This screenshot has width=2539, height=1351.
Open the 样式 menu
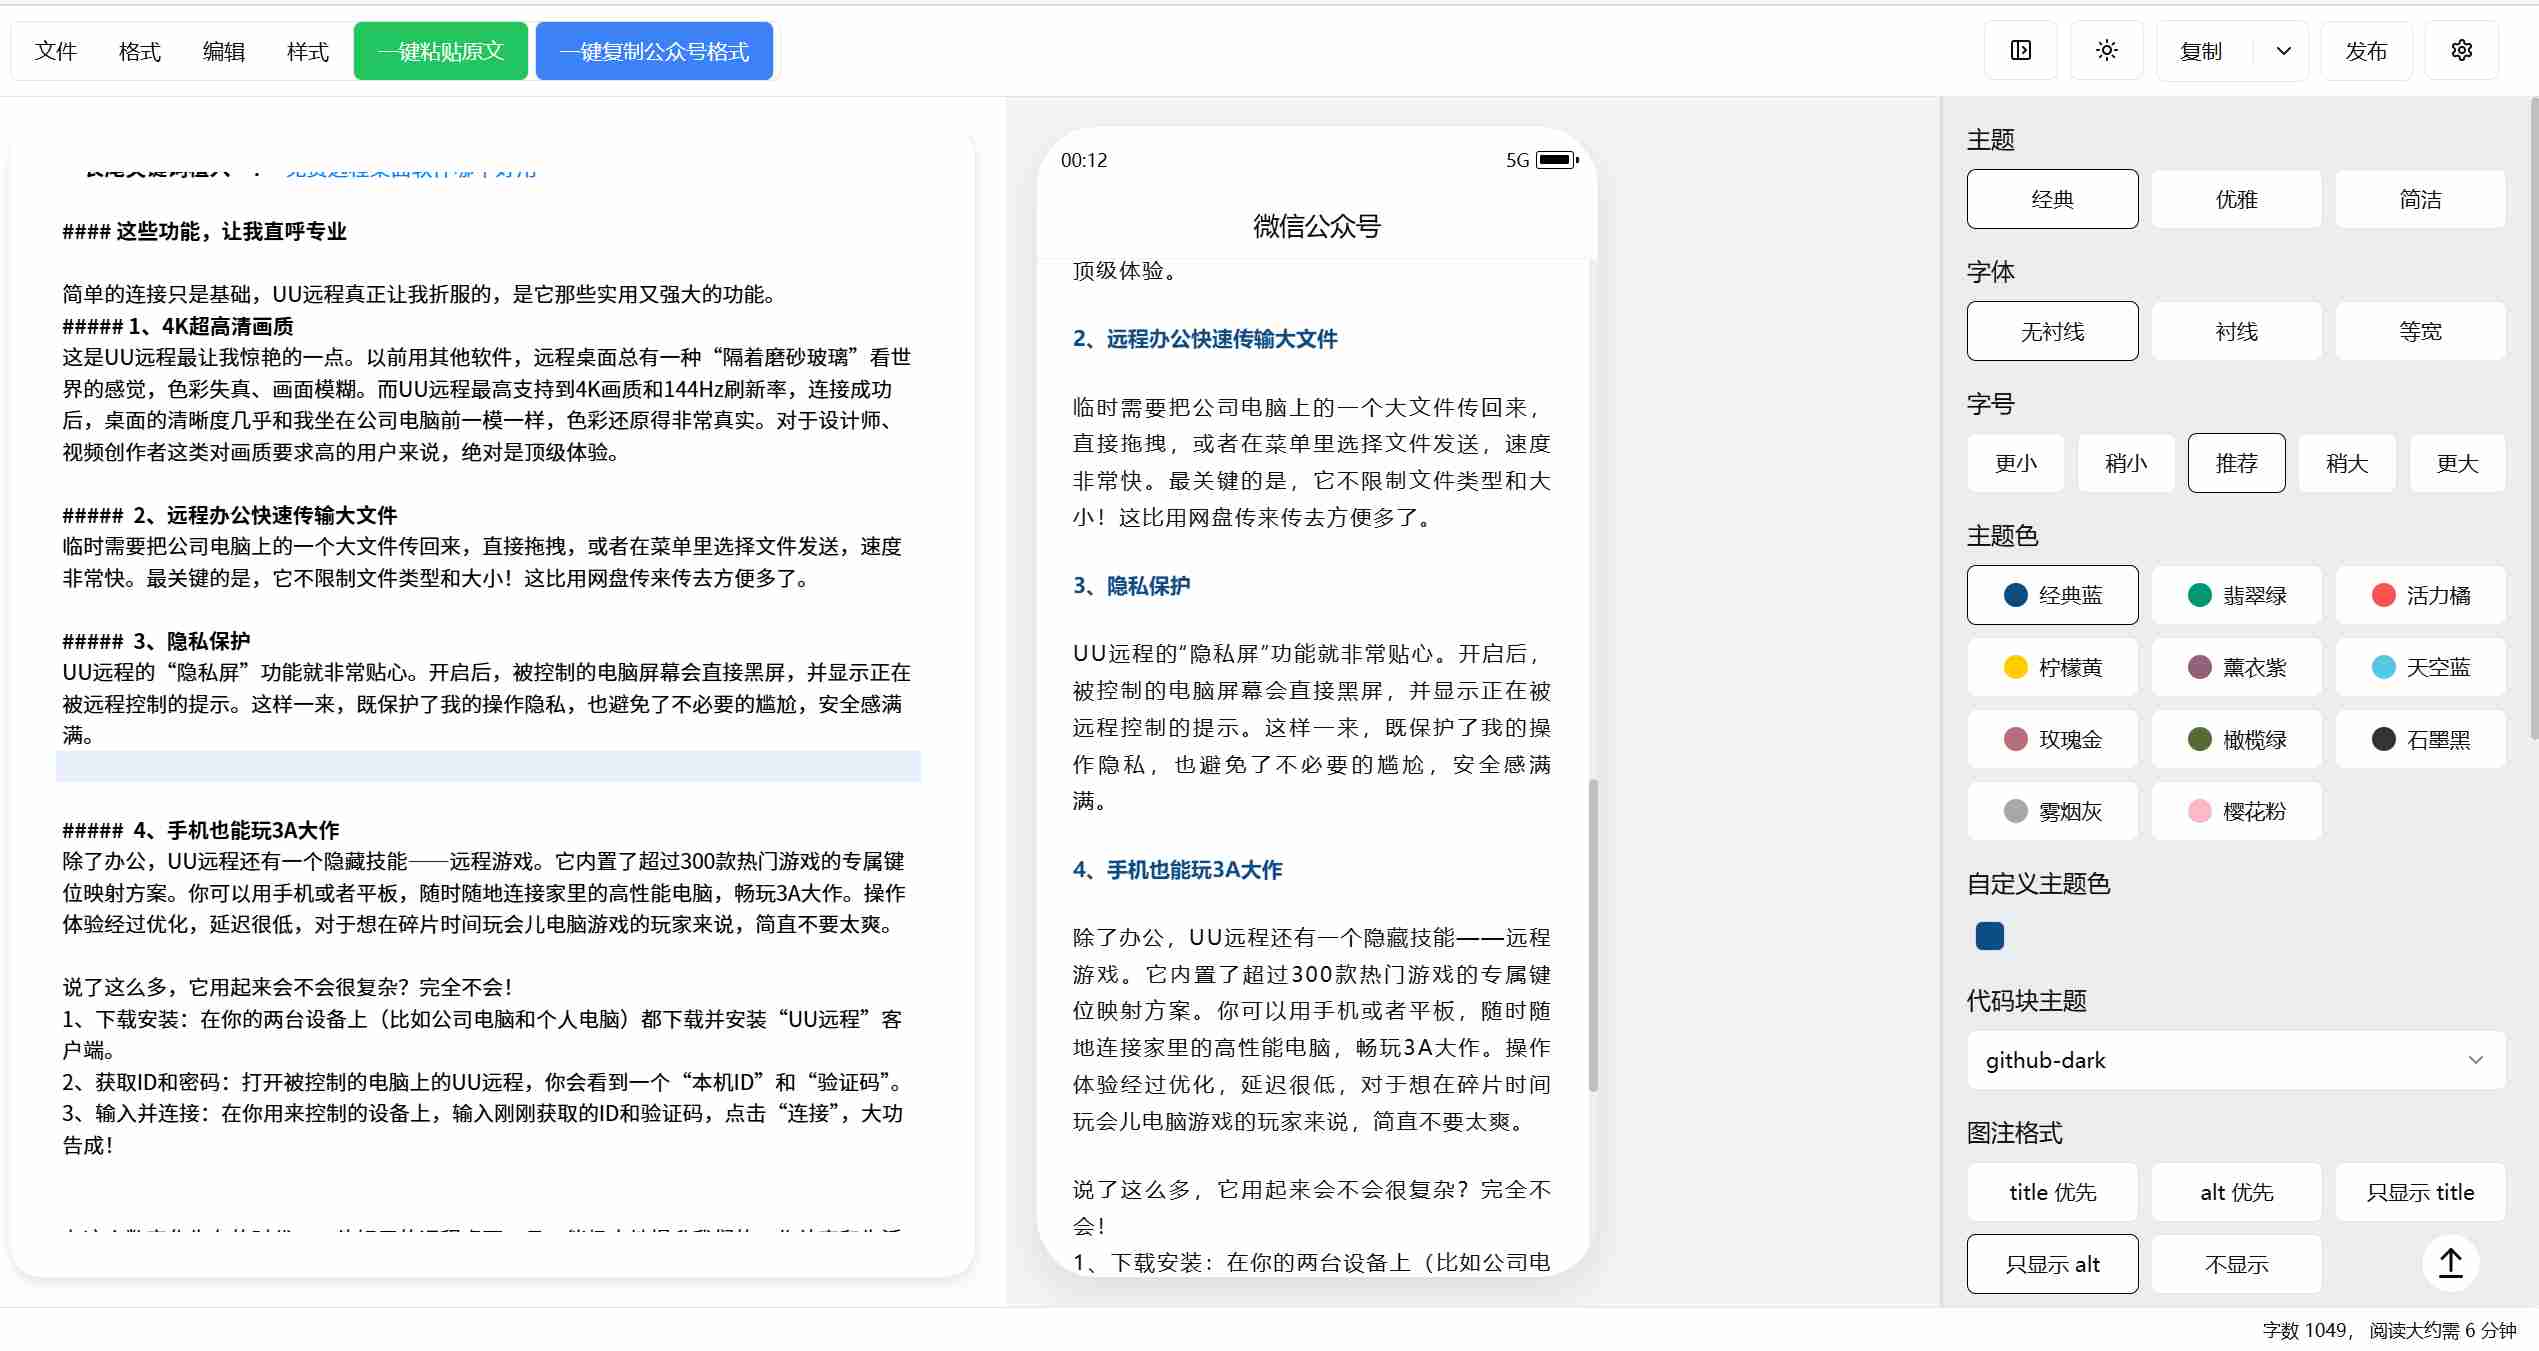307,51
